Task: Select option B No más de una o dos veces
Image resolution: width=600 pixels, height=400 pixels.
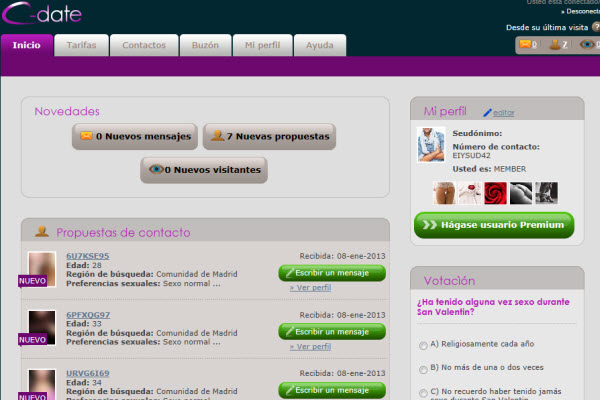Action: 423,369
